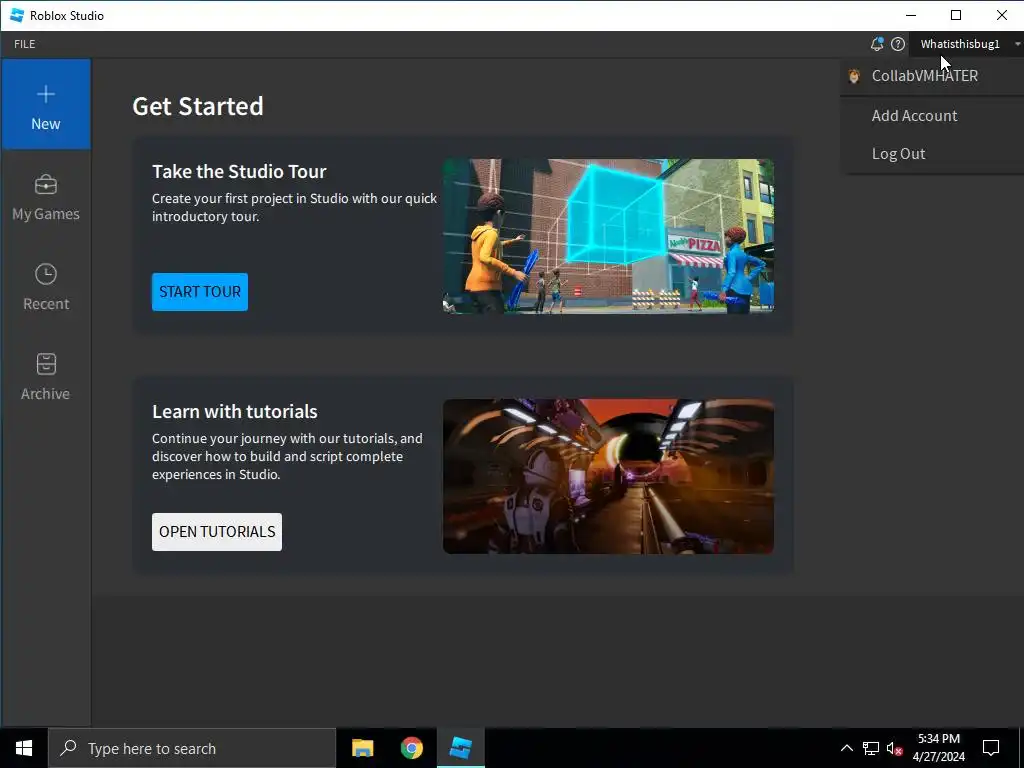
Task: Click the Take the Studio Tour heading
Action: (239, 171)
